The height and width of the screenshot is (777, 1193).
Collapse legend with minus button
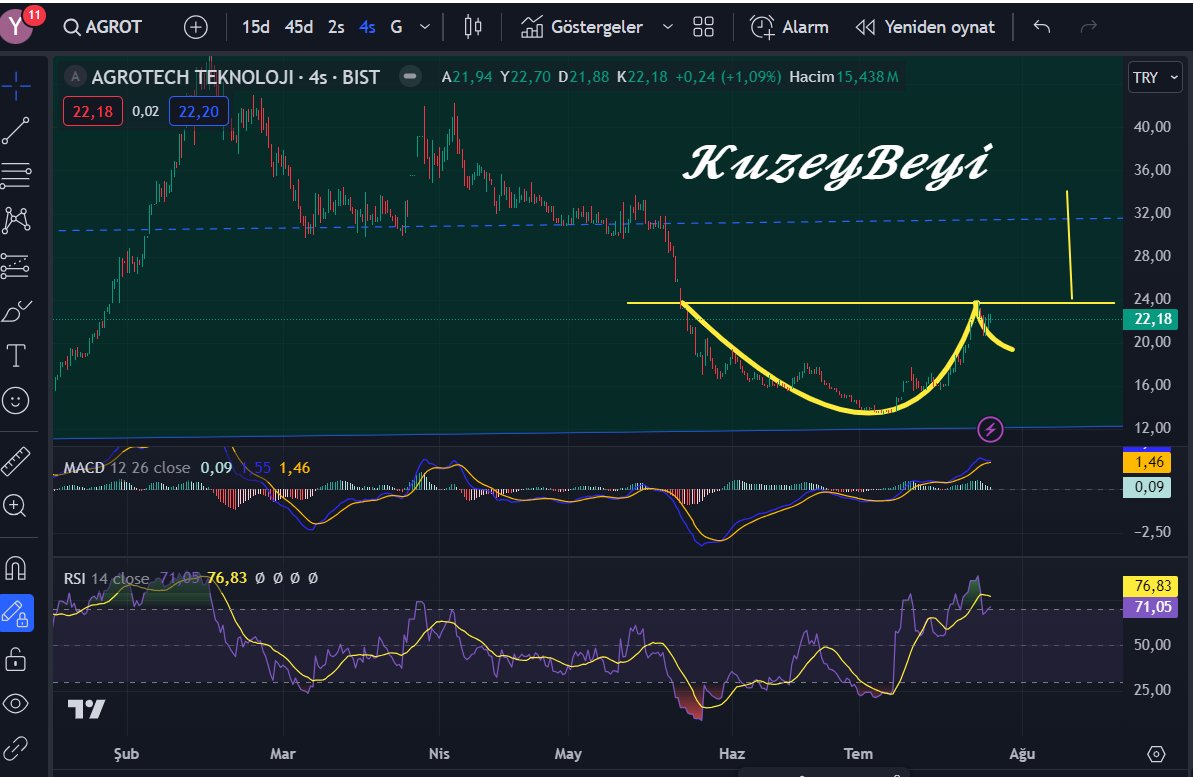click(410, 77)
